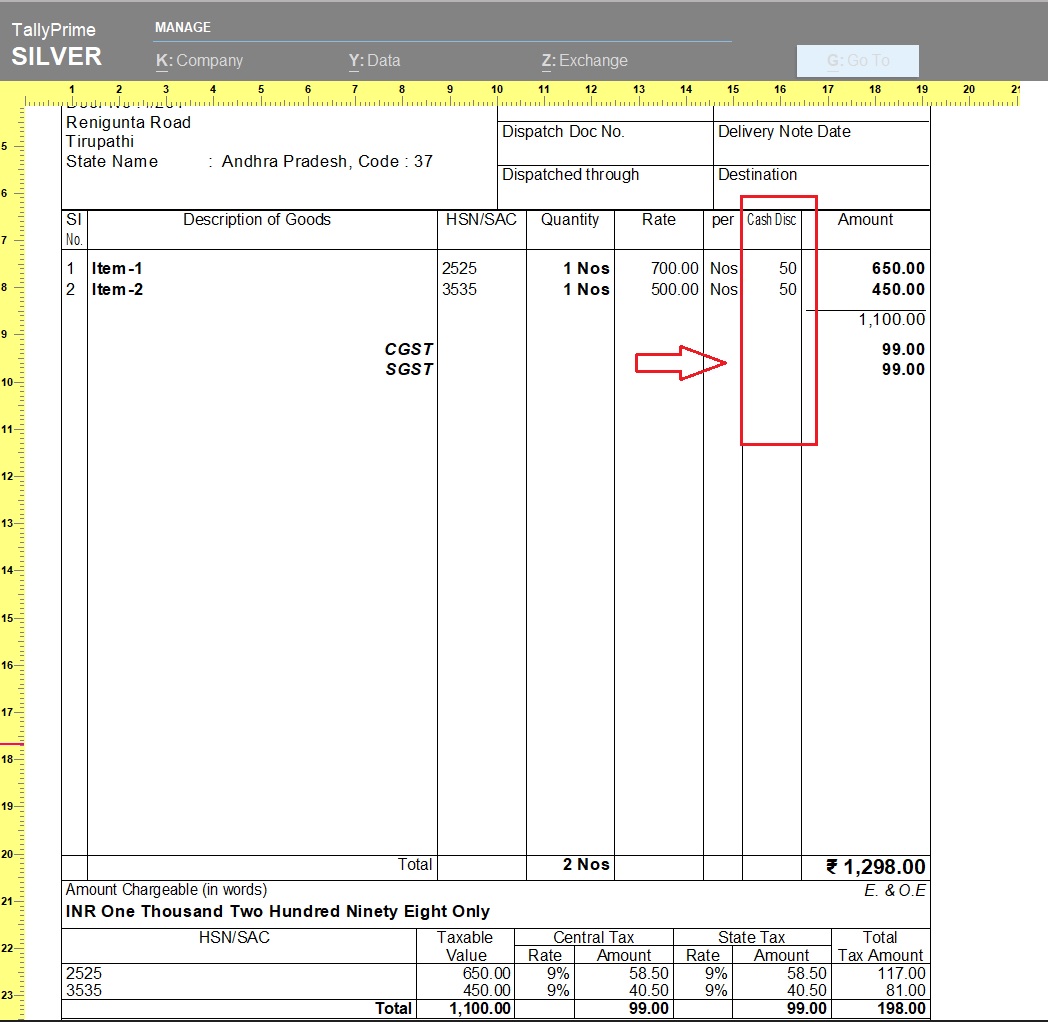Click the State Tax header
Viewport: 1048px width, 1022px height.
(x=751, y=938)
